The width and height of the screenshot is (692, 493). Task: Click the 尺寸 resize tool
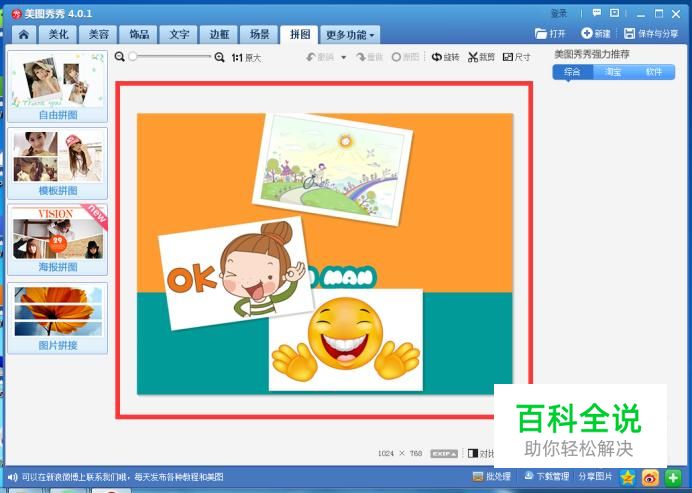516,57
